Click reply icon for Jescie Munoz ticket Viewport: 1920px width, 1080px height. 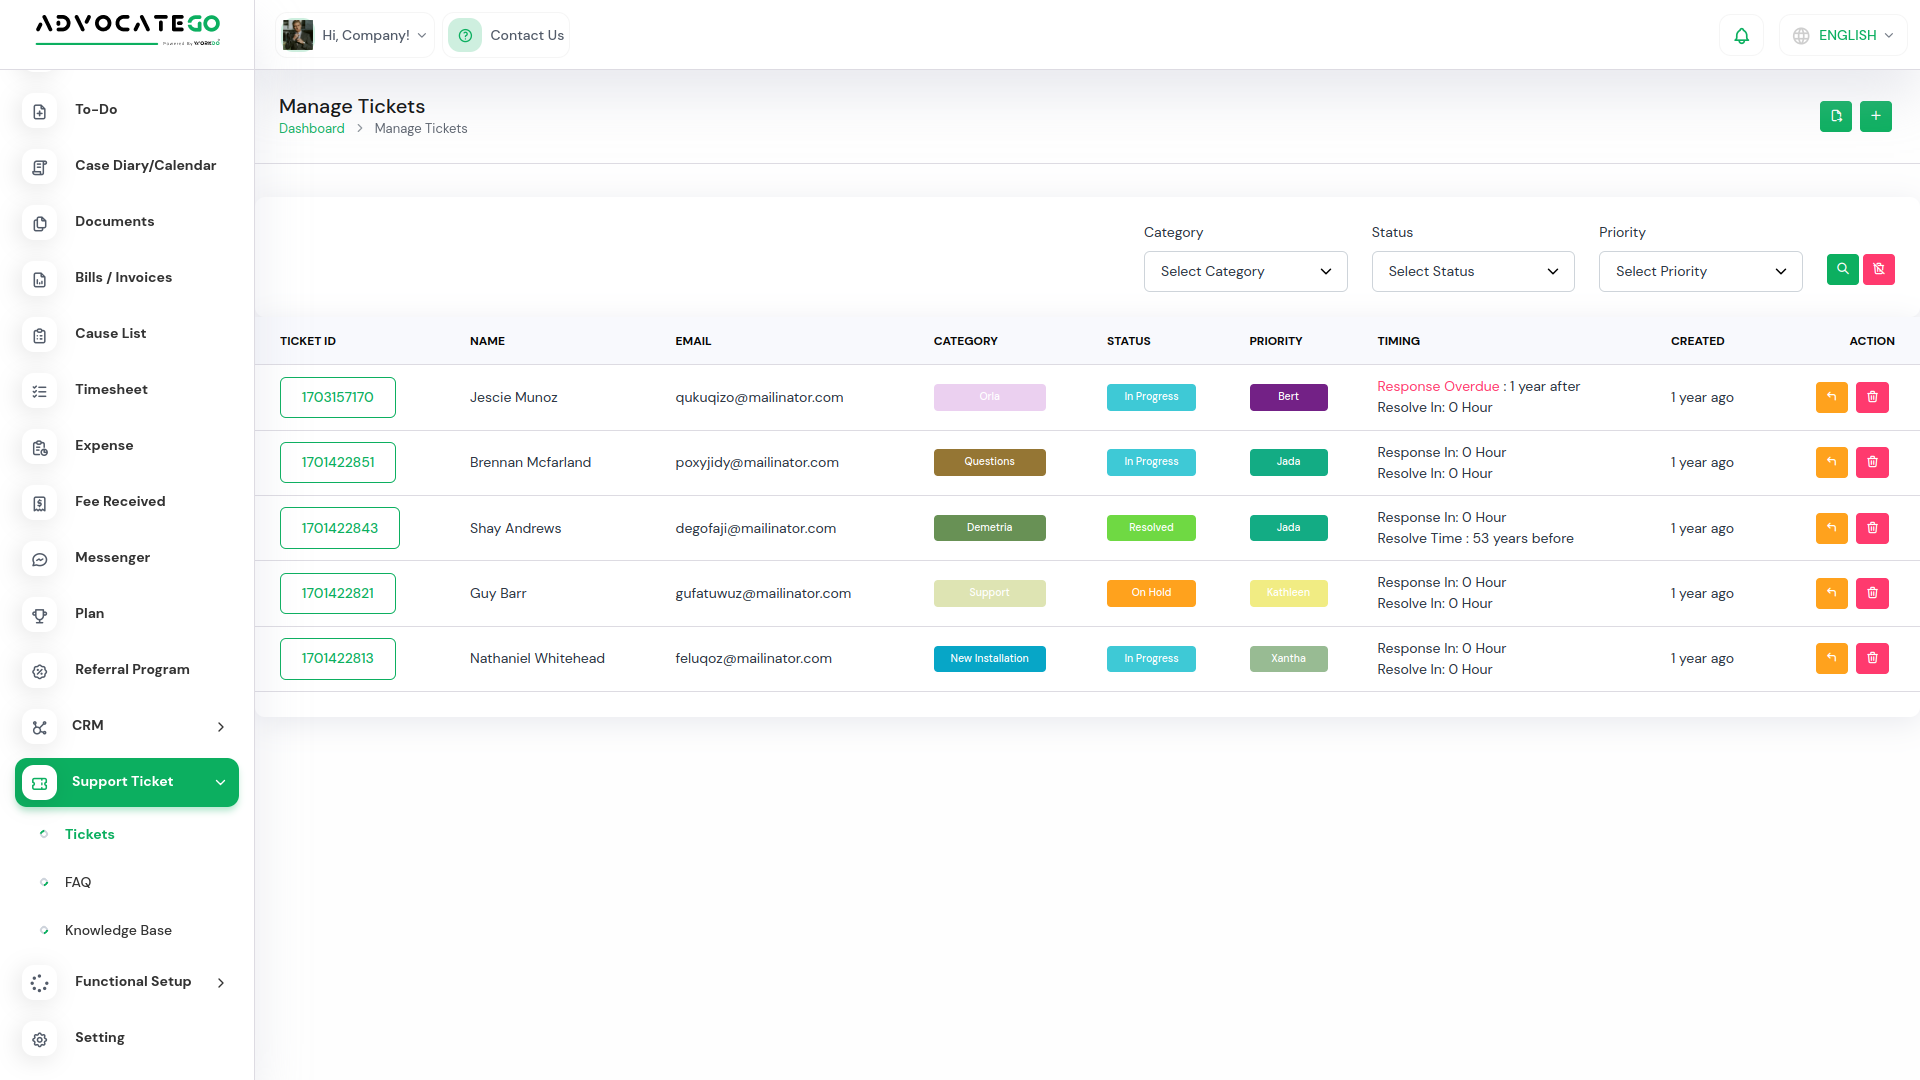pyautogui.click(x=1831, y=397)
